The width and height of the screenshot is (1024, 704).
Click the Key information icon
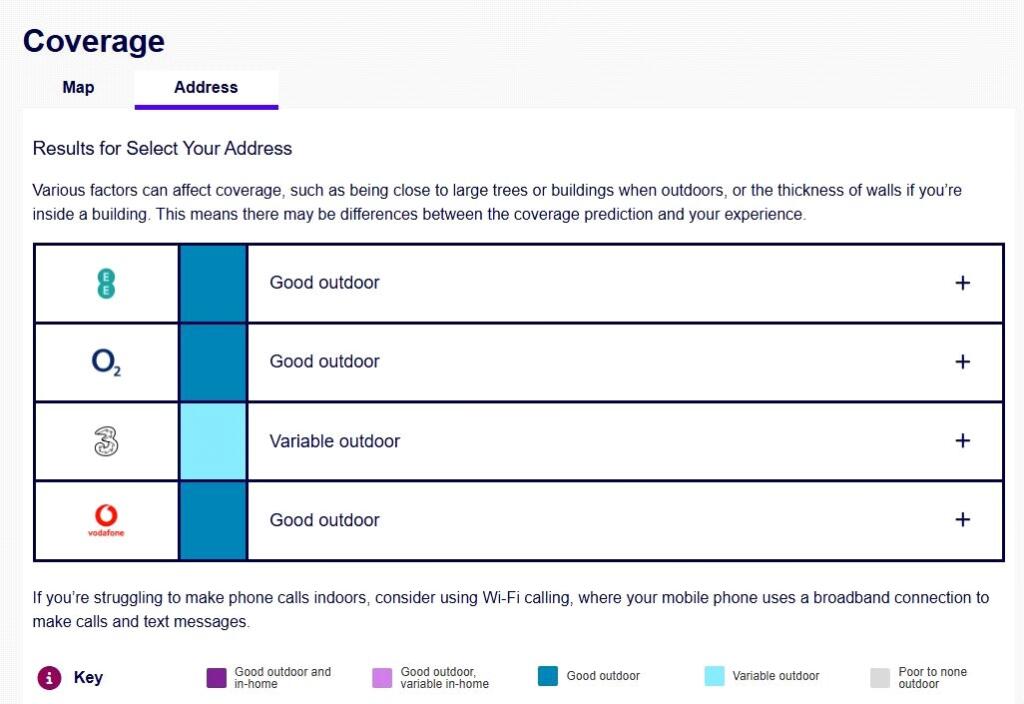[49, 677]
